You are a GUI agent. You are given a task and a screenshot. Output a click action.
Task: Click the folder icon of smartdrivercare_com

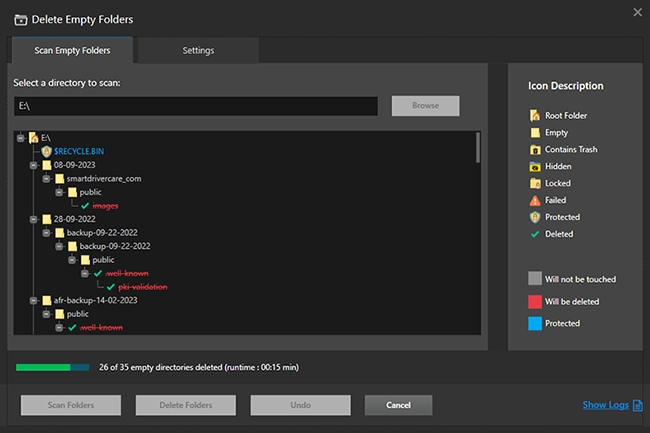click(59, 179)
